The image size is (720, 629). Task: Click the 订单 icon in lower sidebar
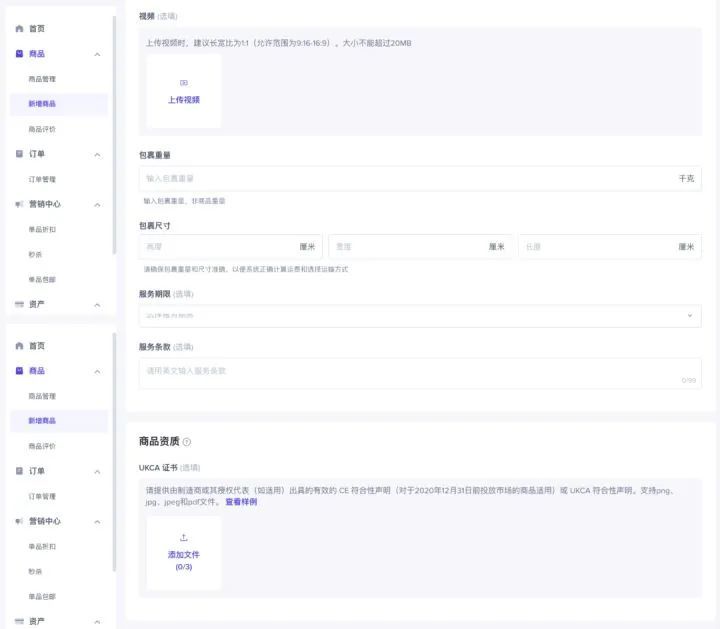[x=19, y=471]
